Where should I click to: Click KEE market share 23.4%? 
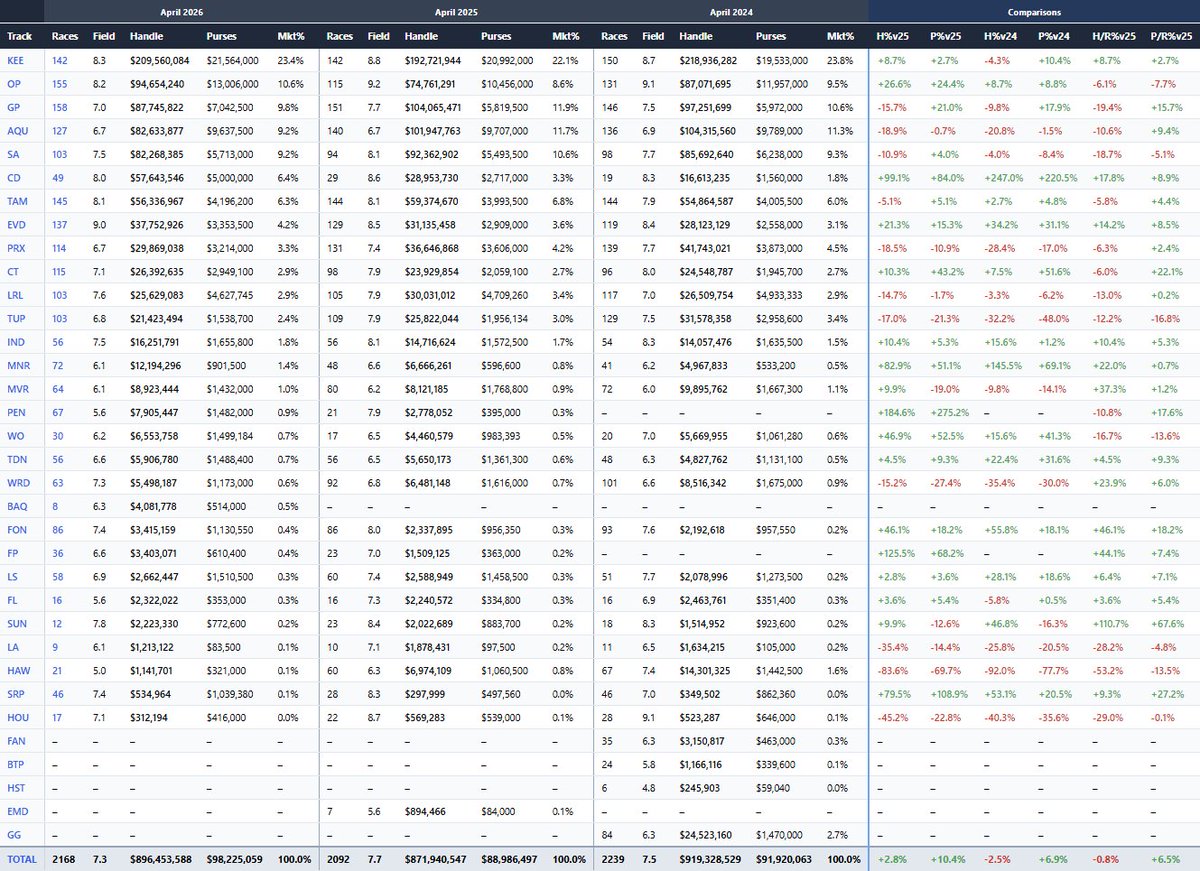click(290, 61)
